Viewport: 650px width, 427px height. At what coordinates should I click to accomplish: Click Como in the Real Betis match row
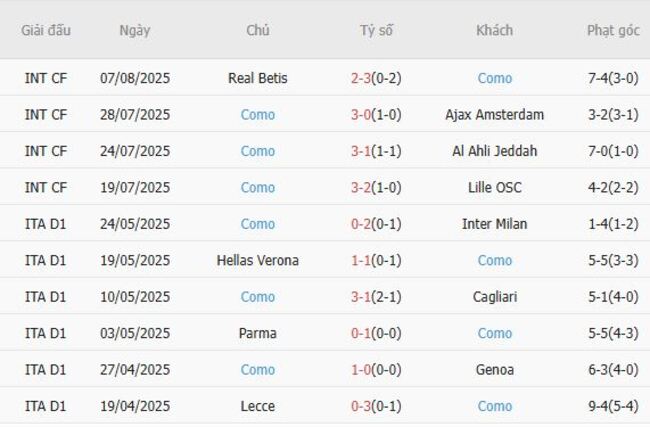point(494,78)
